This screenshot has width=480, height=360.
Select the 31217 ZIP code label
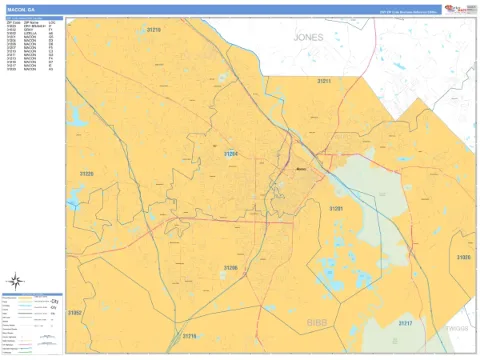(405, 323)
